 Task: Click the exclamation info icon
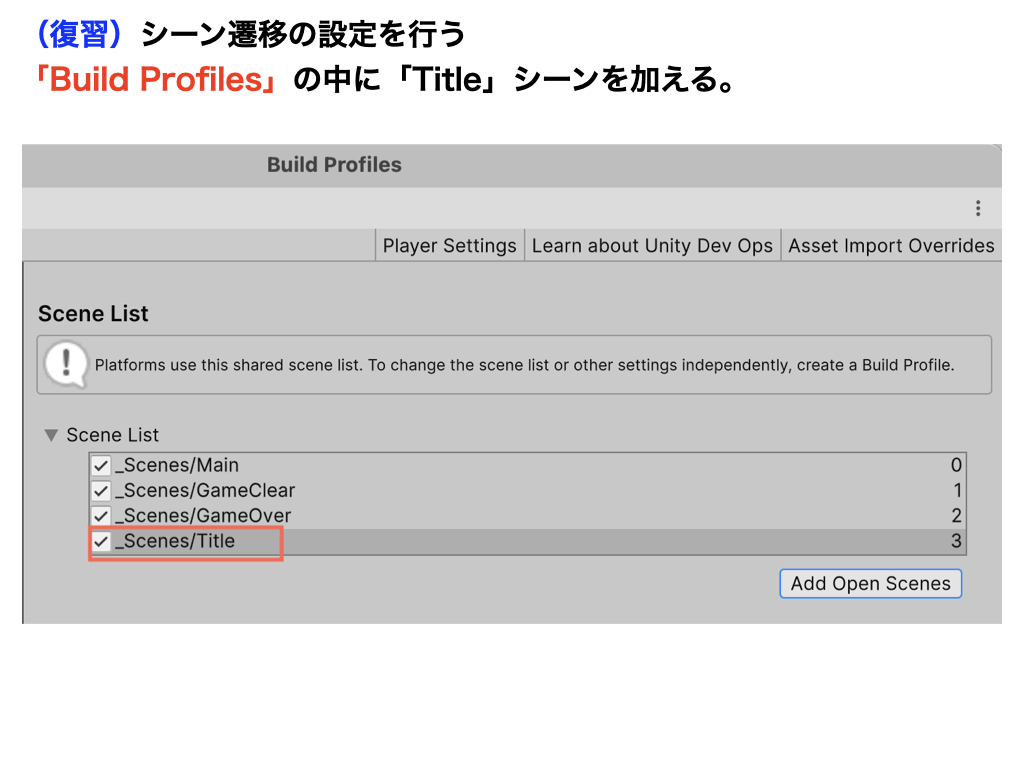pyautogui.click(x=66, y=363)
